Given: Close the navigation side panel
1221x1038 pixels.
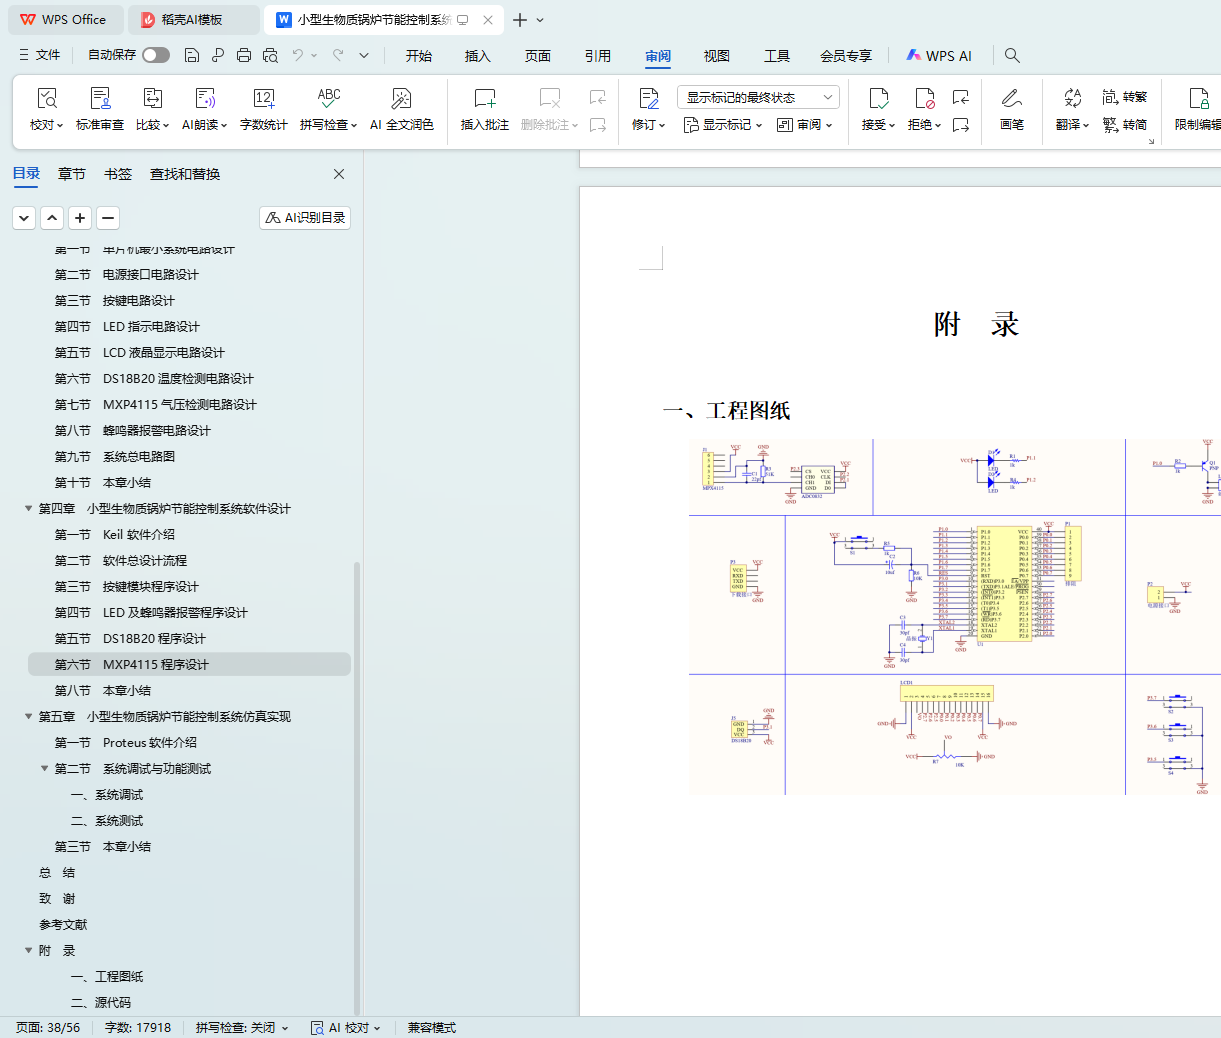Looking at the screenshot, I should tap(339, 174).
